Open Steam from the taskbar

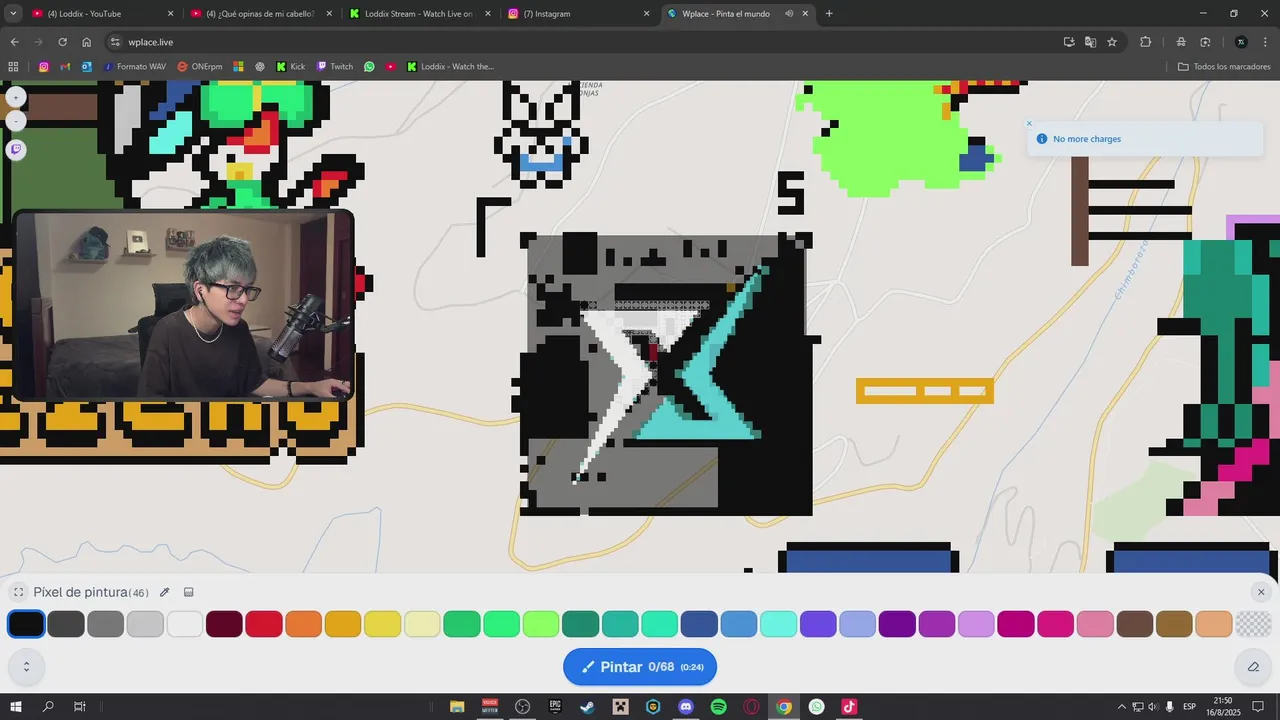tap(587, 707)
